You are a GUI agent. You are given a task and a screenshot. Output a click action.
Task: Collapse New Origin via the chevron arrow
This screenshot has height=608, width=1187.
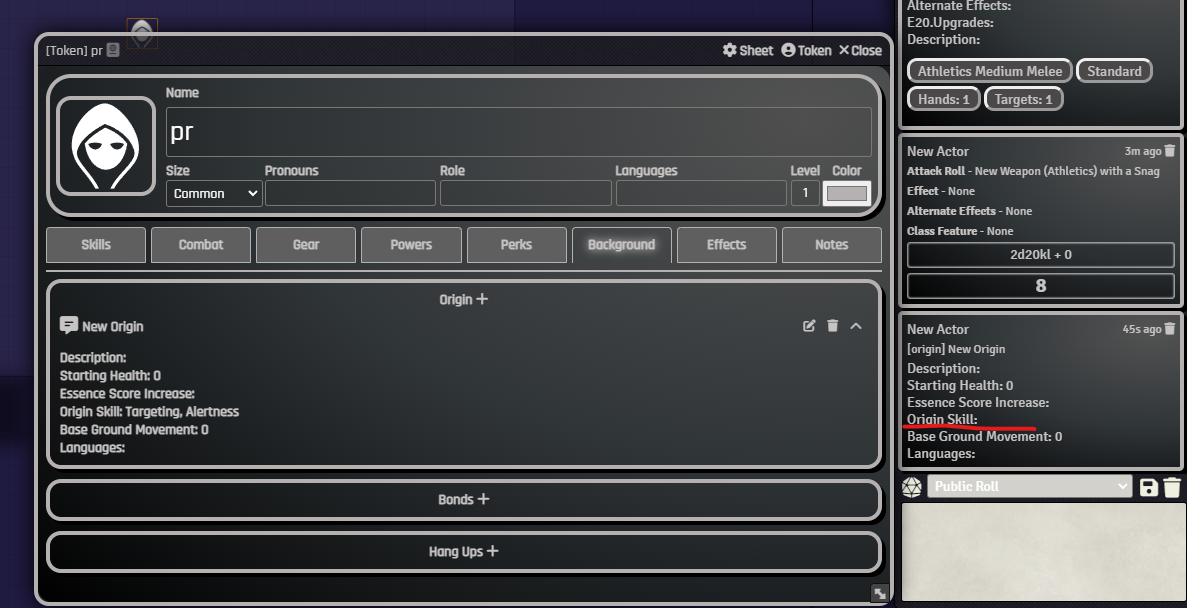click(x=857, y=325)
